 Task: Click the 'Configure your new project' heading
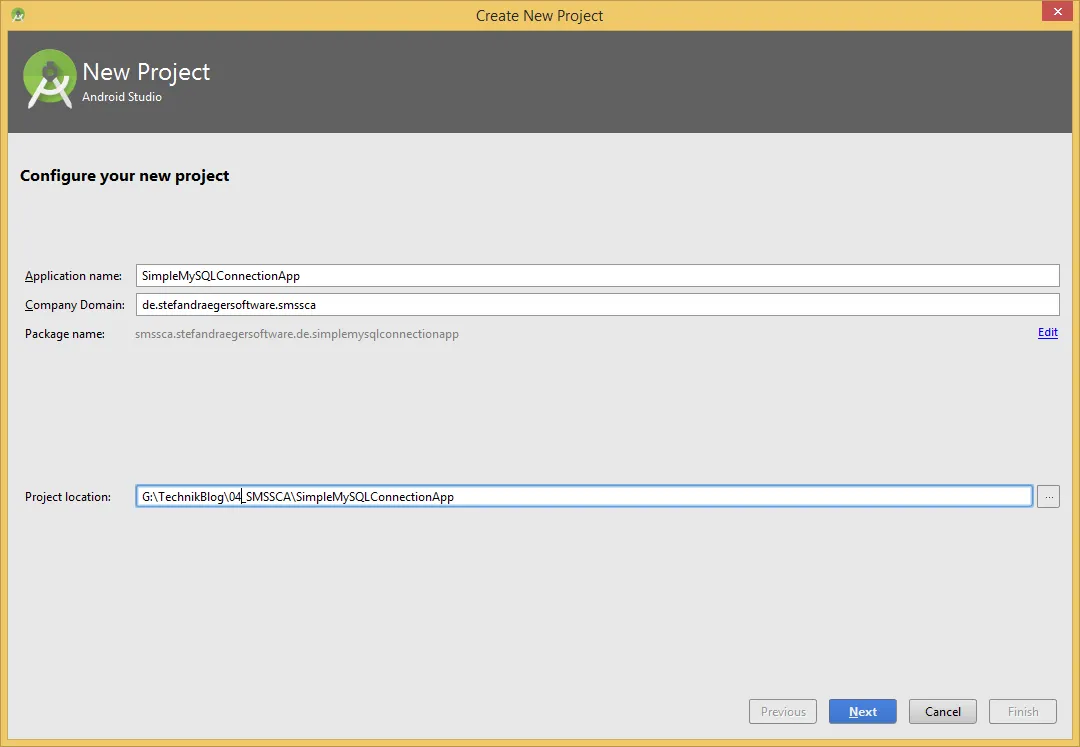pyautogui.click(x=125, y=176)
